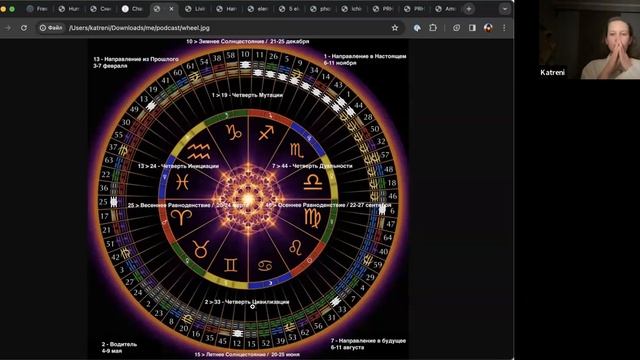This screenshot has height=360, width=640.
Task: Click the Libra symbol on the wheel
Action: point(313,182)
